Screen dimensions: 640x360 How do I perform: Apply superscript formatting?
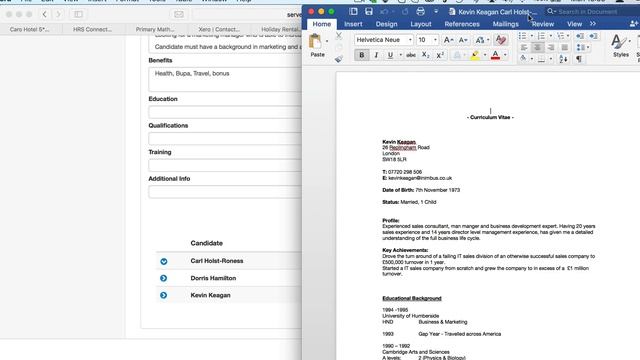[x=440, y=55]
